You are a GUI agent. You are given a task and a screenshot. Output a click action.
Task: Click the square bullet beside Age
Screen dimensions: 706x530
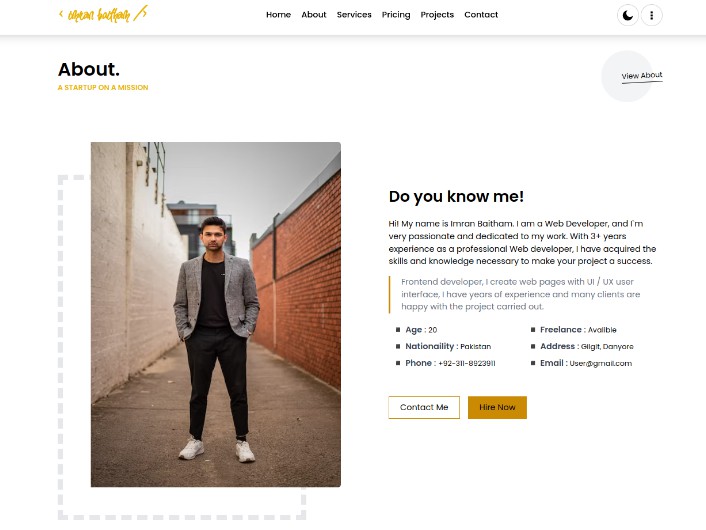point(398,330)
